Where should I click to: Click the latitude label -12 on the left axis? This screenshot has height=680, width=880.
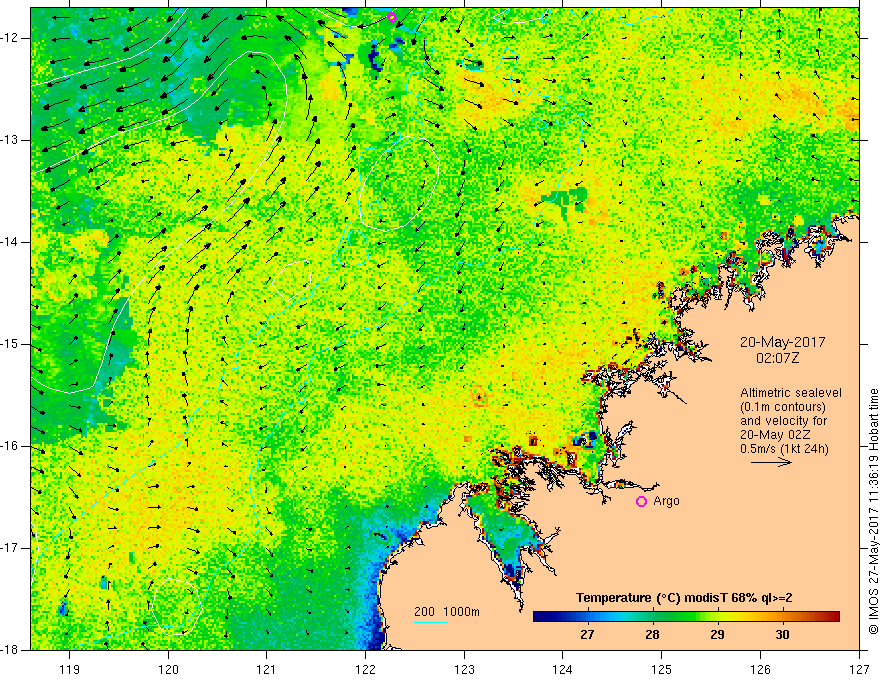(12, 38)
